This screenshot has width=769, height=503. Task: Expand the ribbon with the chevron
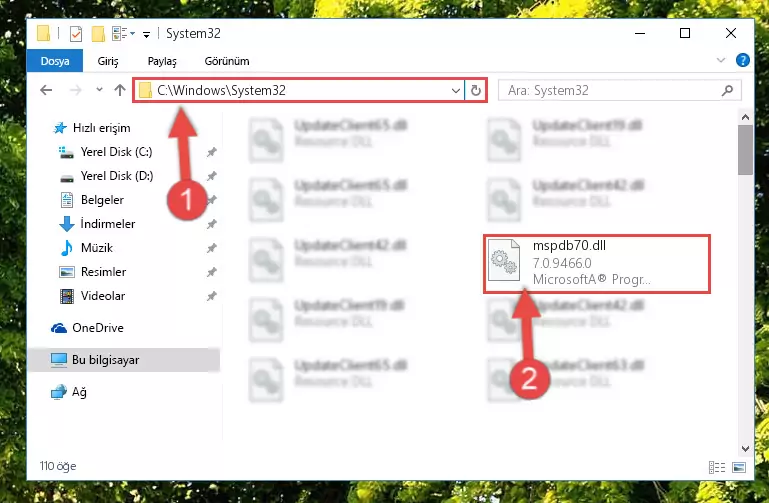pos(720,60)
